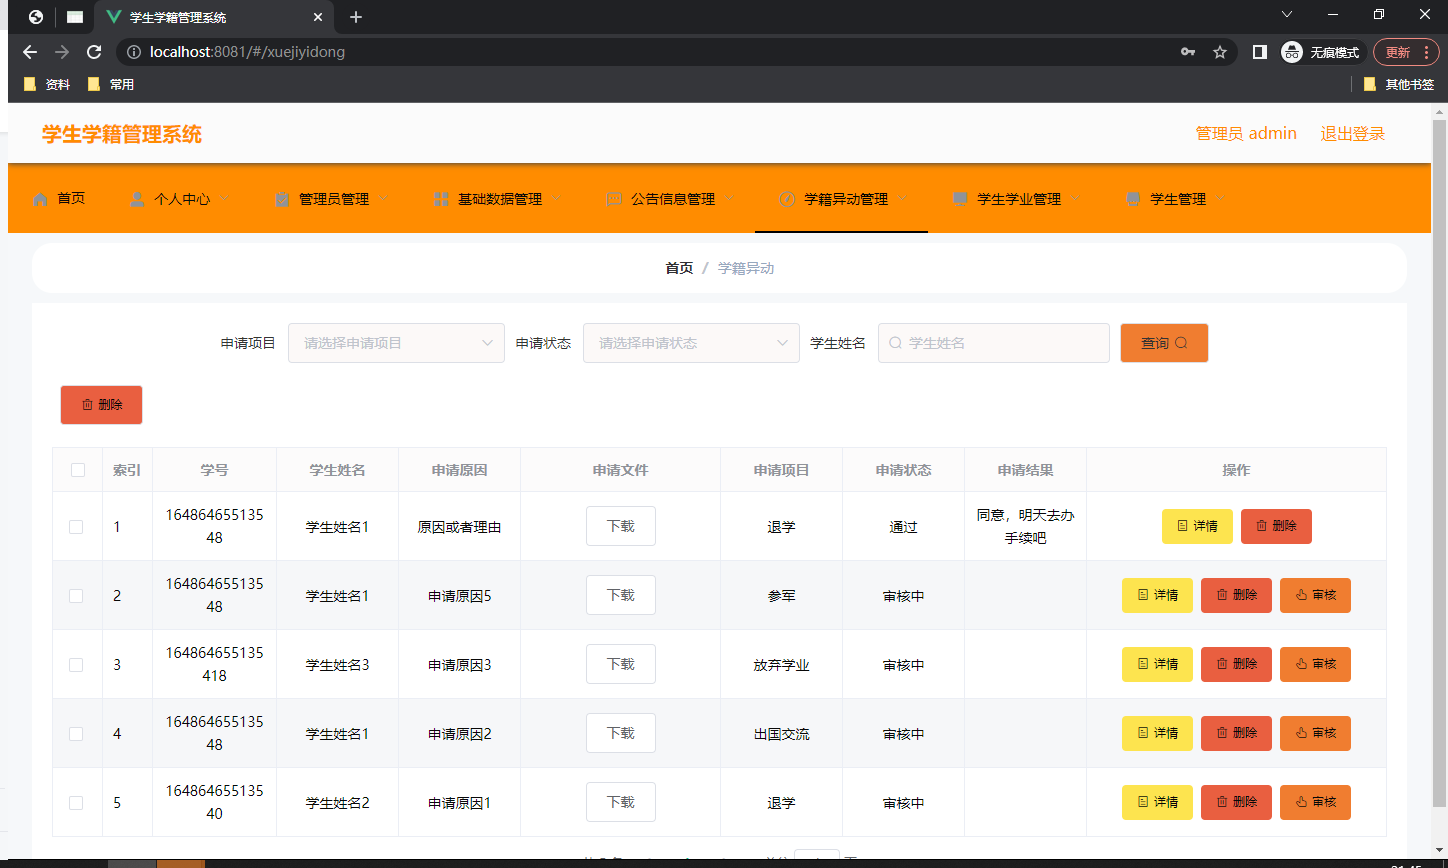Expand the 公告信息管理 menu arrow
This screenshot has height=868, width=1448.
pyautogui.click(x=730, y=198)
